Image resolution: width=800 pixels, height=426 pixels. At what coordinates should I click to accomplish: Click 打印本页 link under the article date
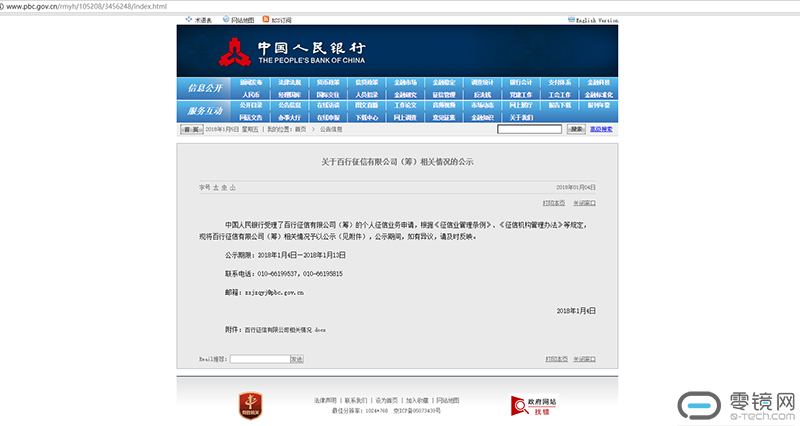(554, 203)
